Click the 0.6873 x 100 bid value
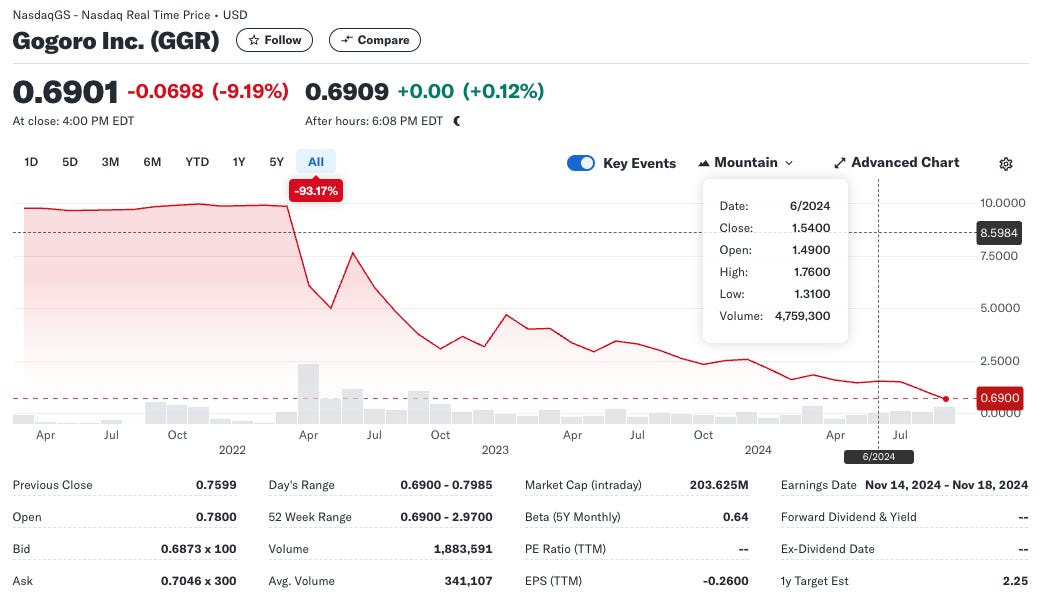Screen dimensions: 1042x604 [199, 549]
